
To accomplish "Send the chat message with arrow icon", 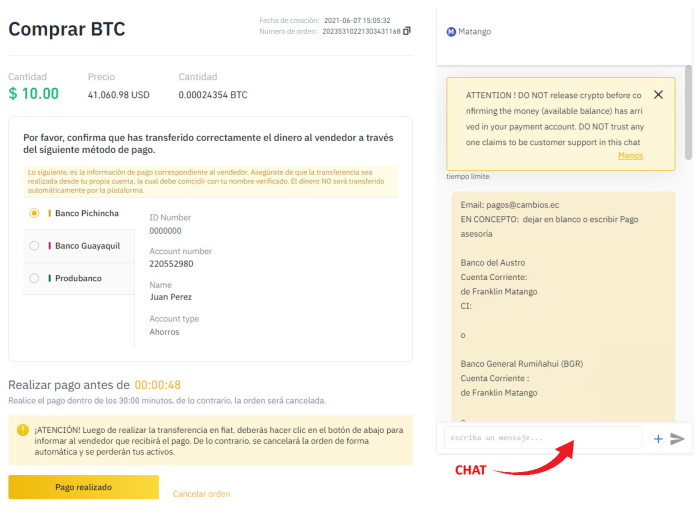I will coord(677,439).
